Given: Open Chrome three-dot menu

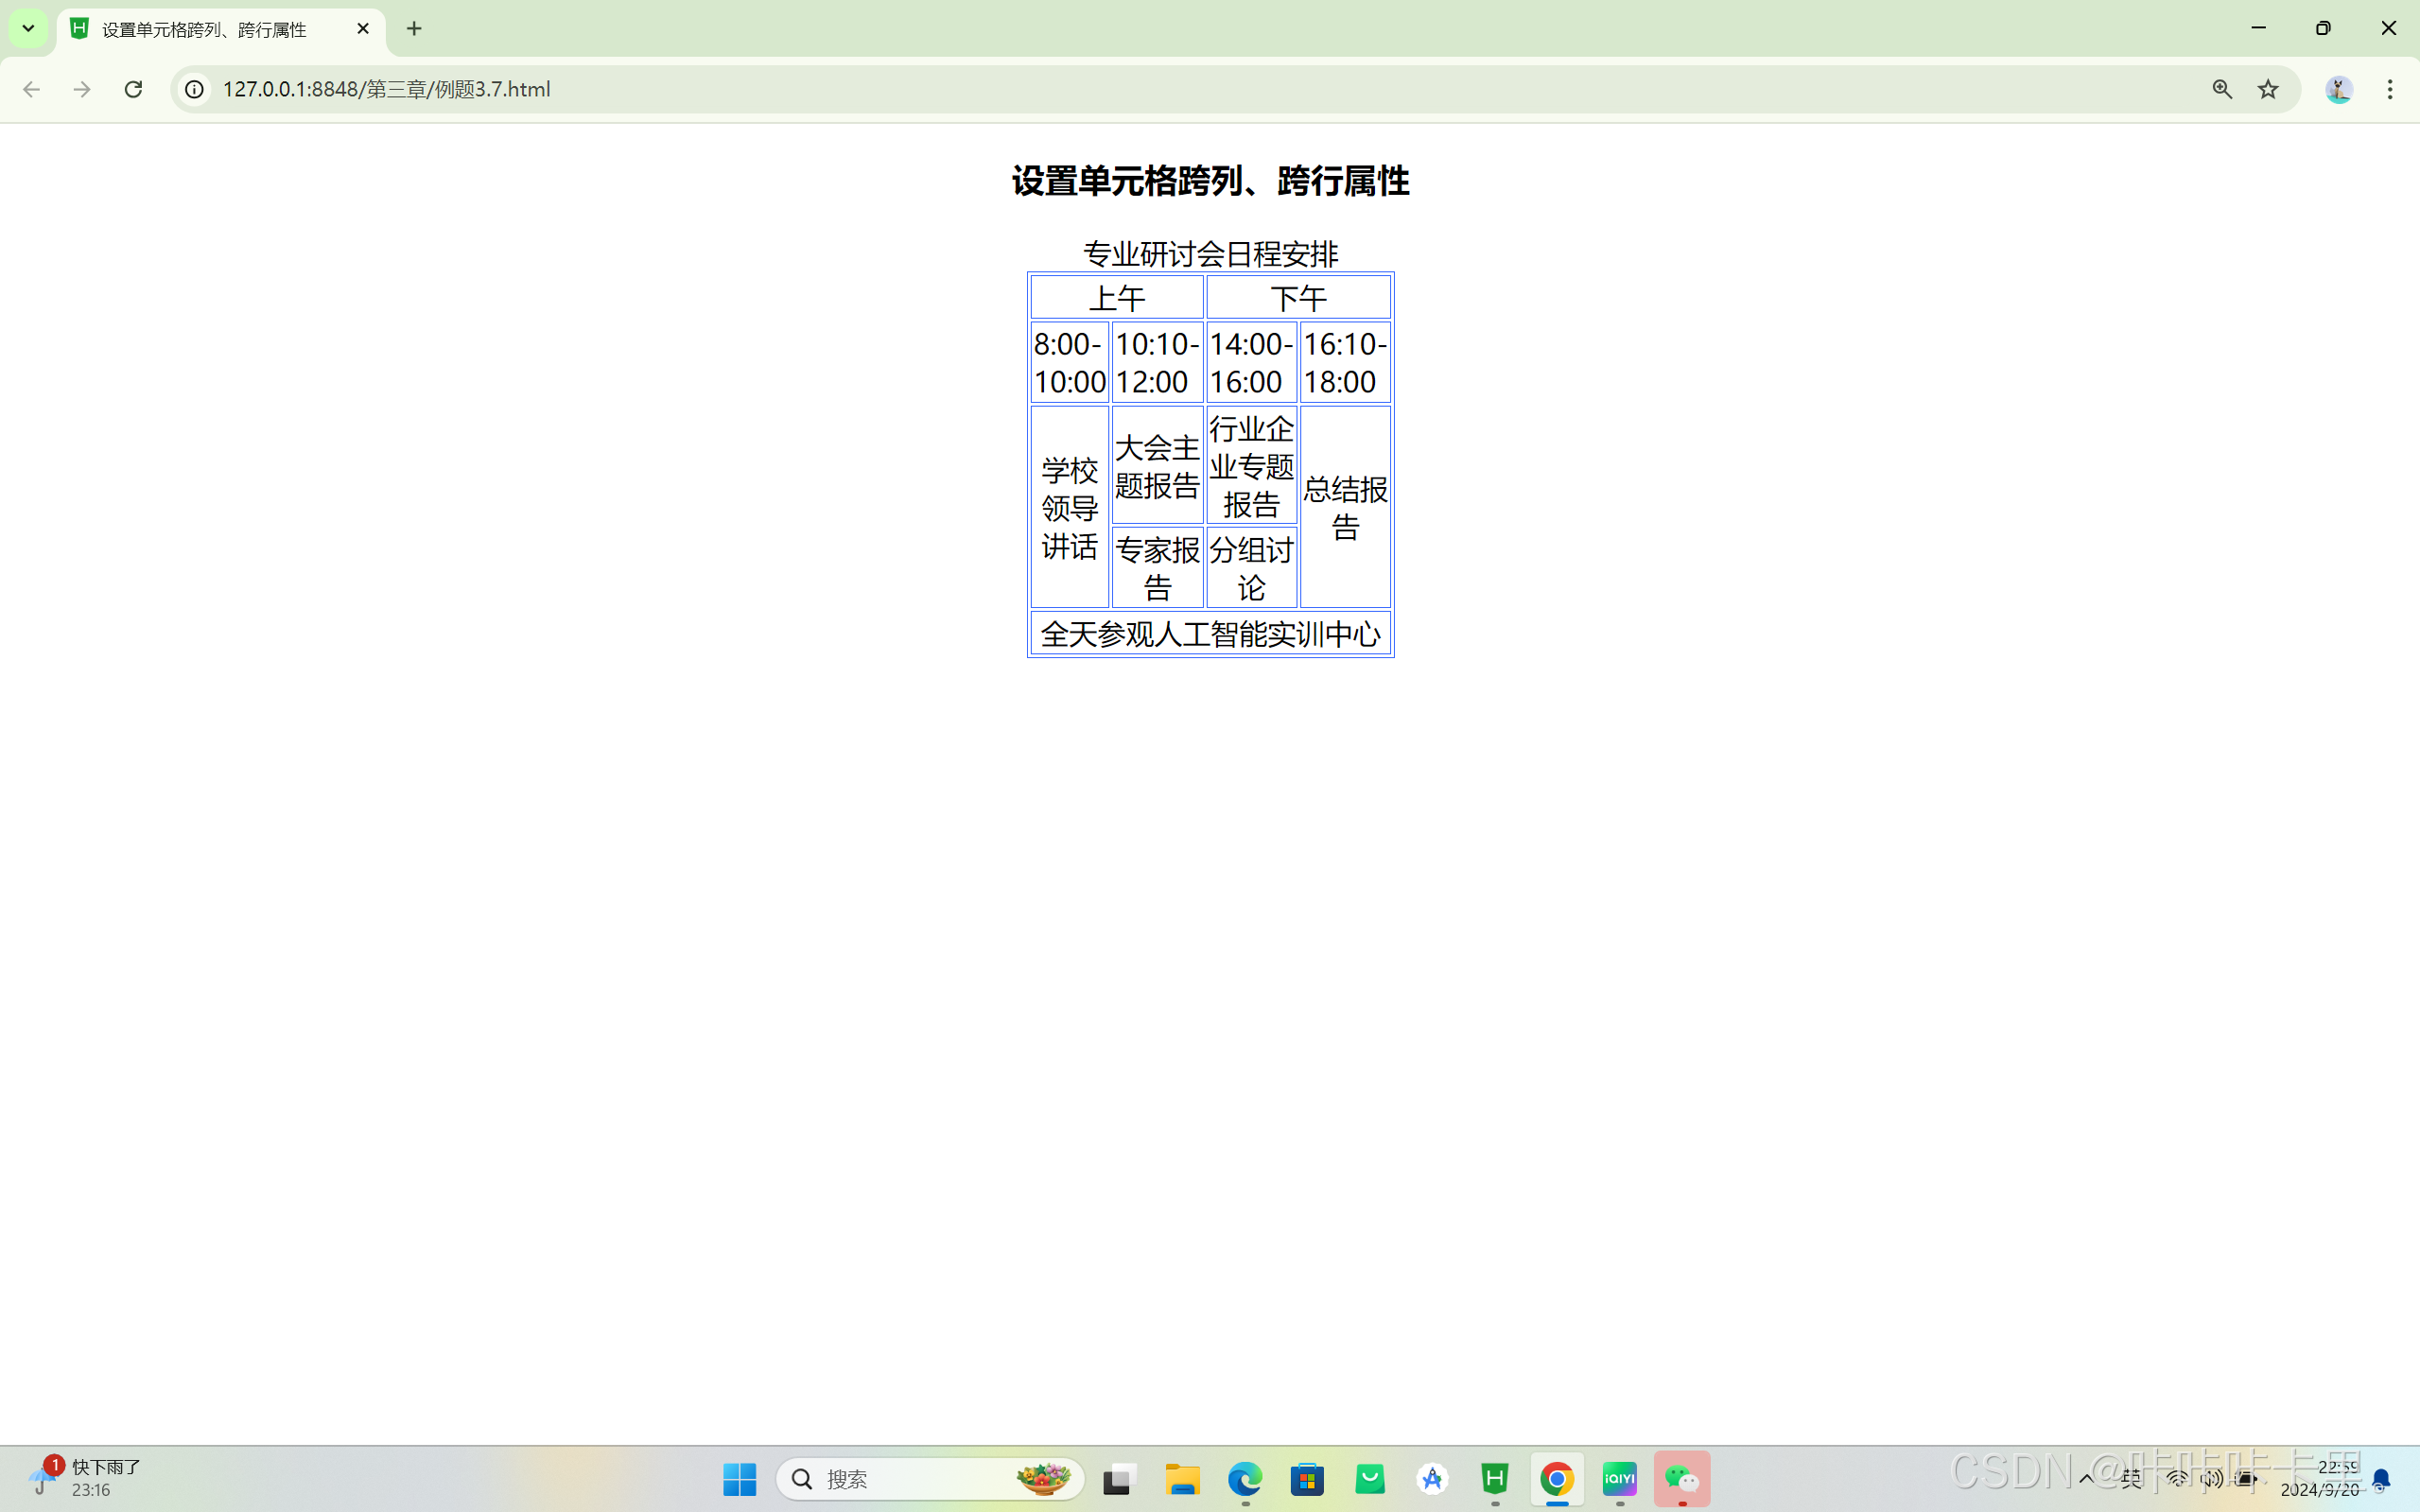Looking at the screenshot, I should [2389, 89].
